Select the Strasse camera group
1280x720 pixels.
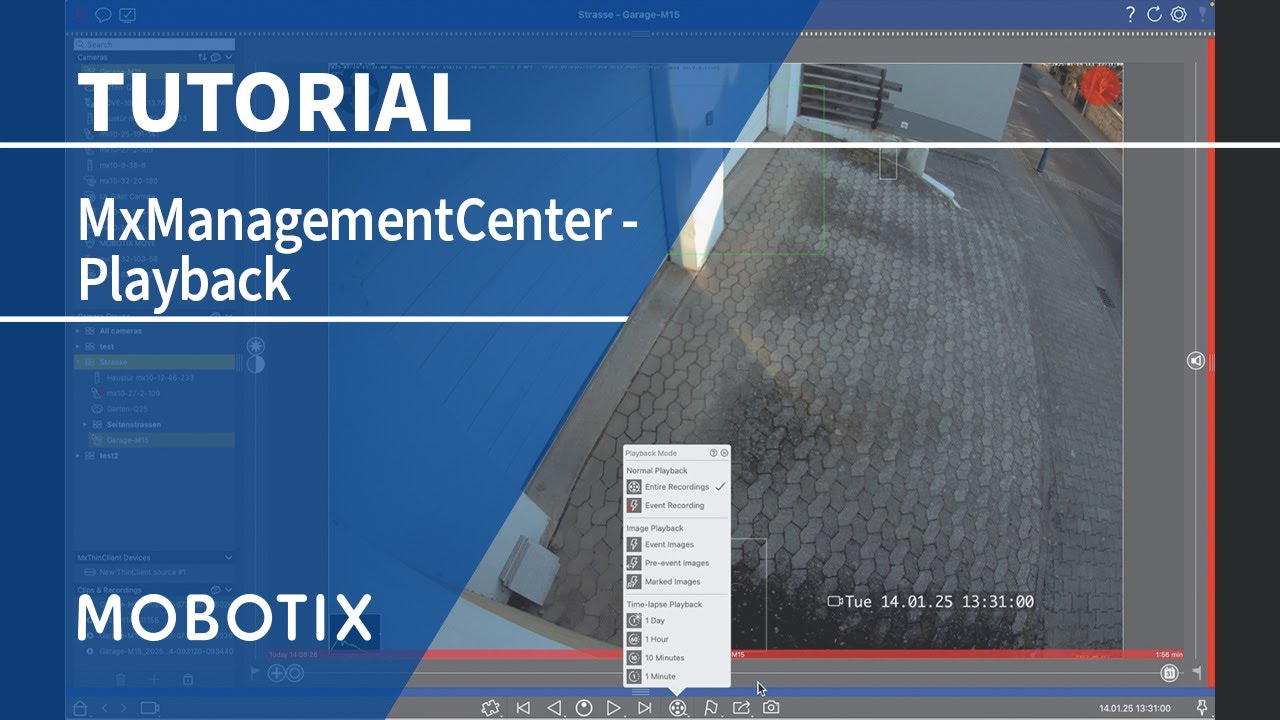pyautogui.click(x=154, y=362)
